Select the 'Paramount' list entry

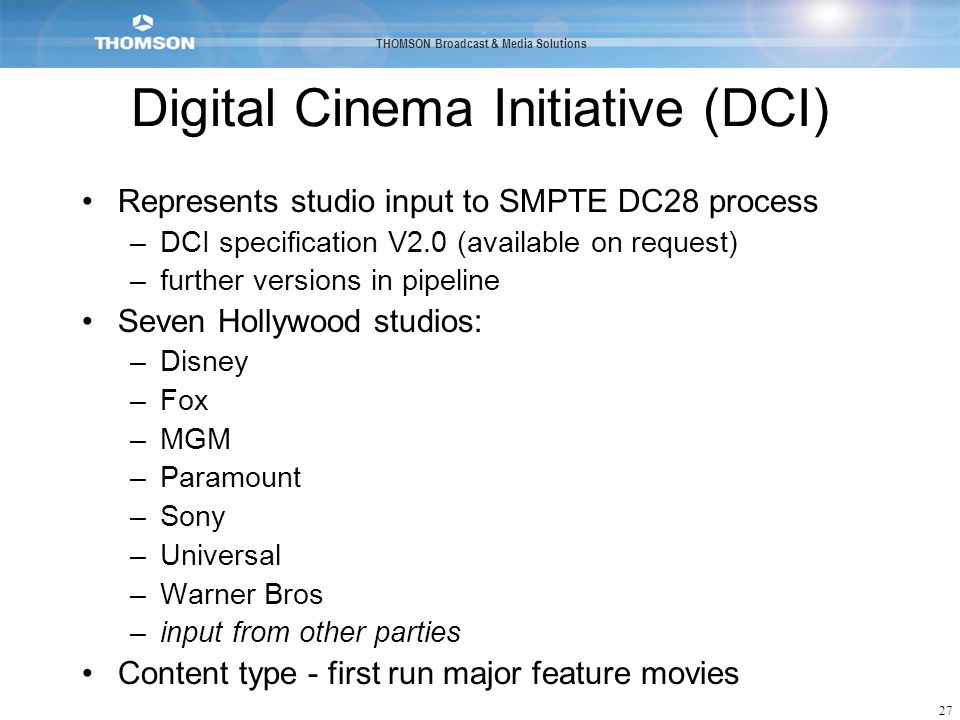(x=230, y=478)
